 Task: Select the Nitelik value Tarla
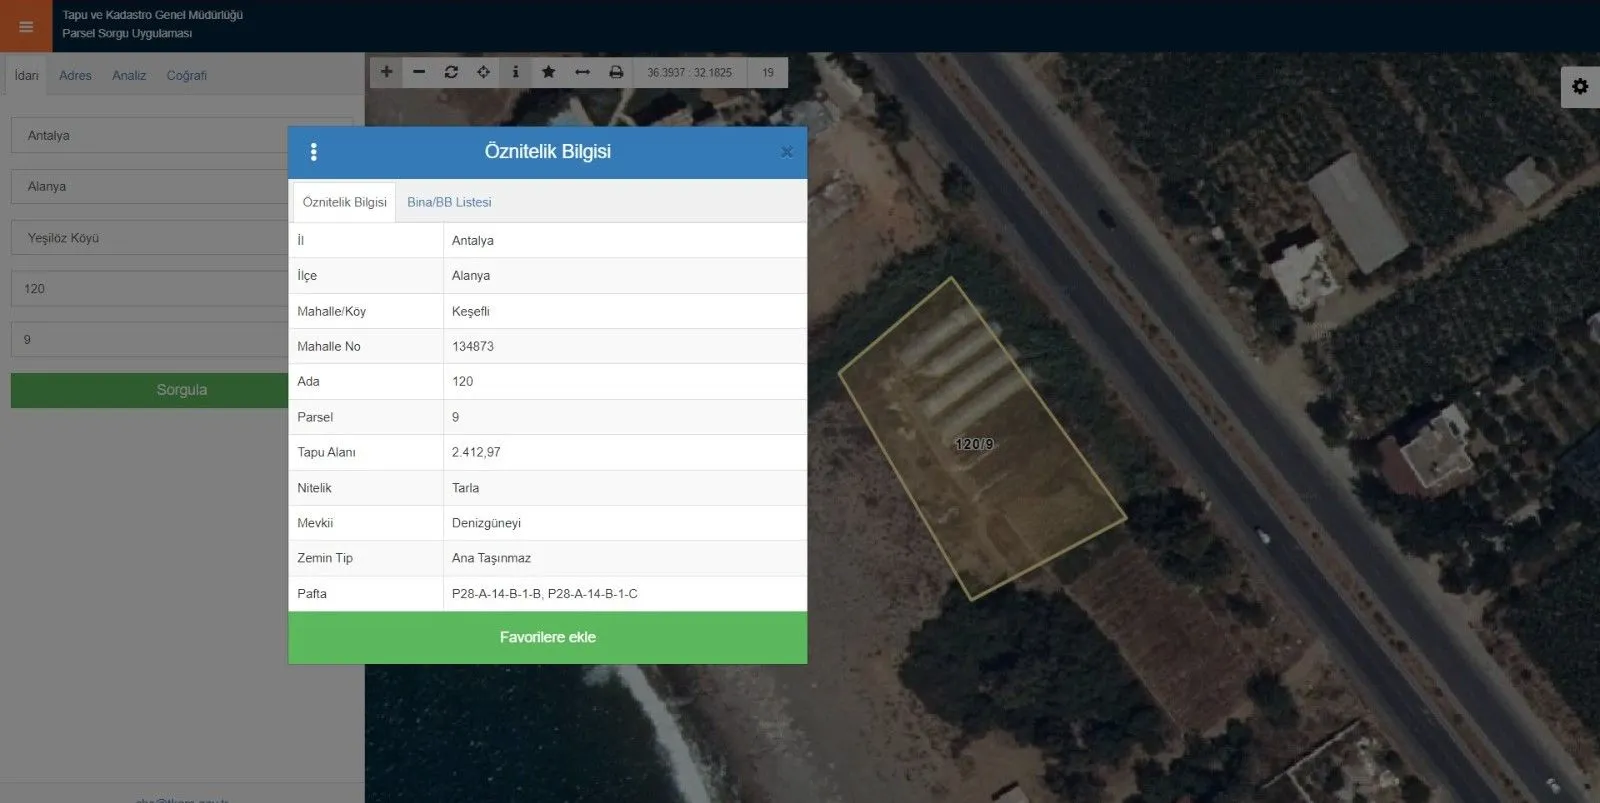465,488
